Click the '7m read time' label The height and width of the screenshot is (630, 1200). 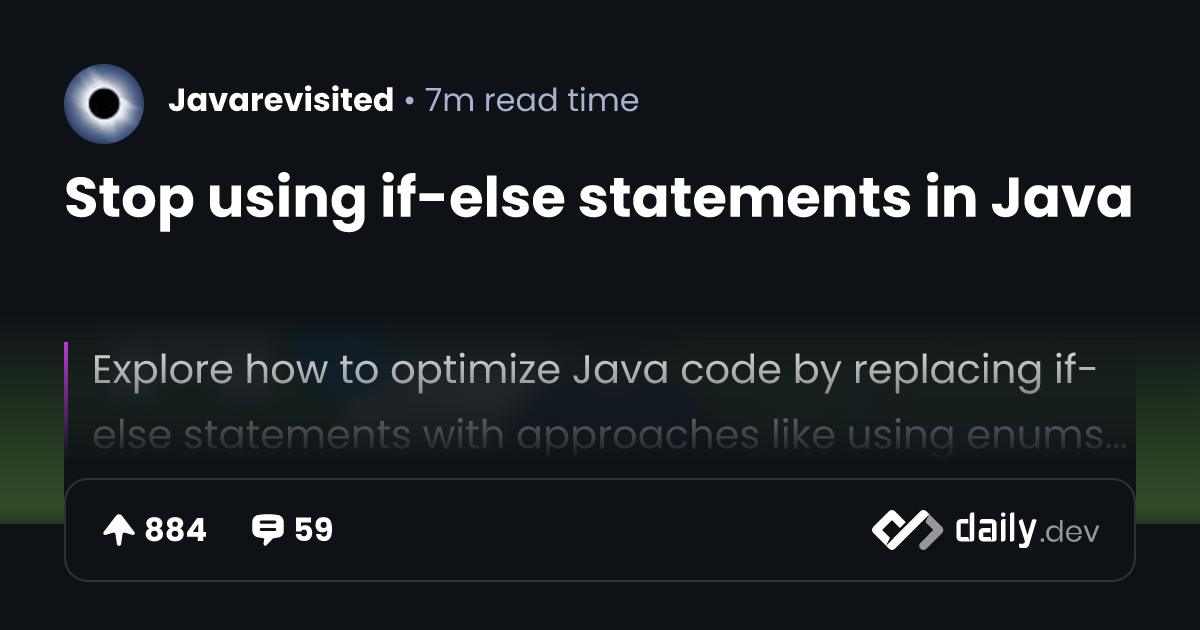[532, 100]
